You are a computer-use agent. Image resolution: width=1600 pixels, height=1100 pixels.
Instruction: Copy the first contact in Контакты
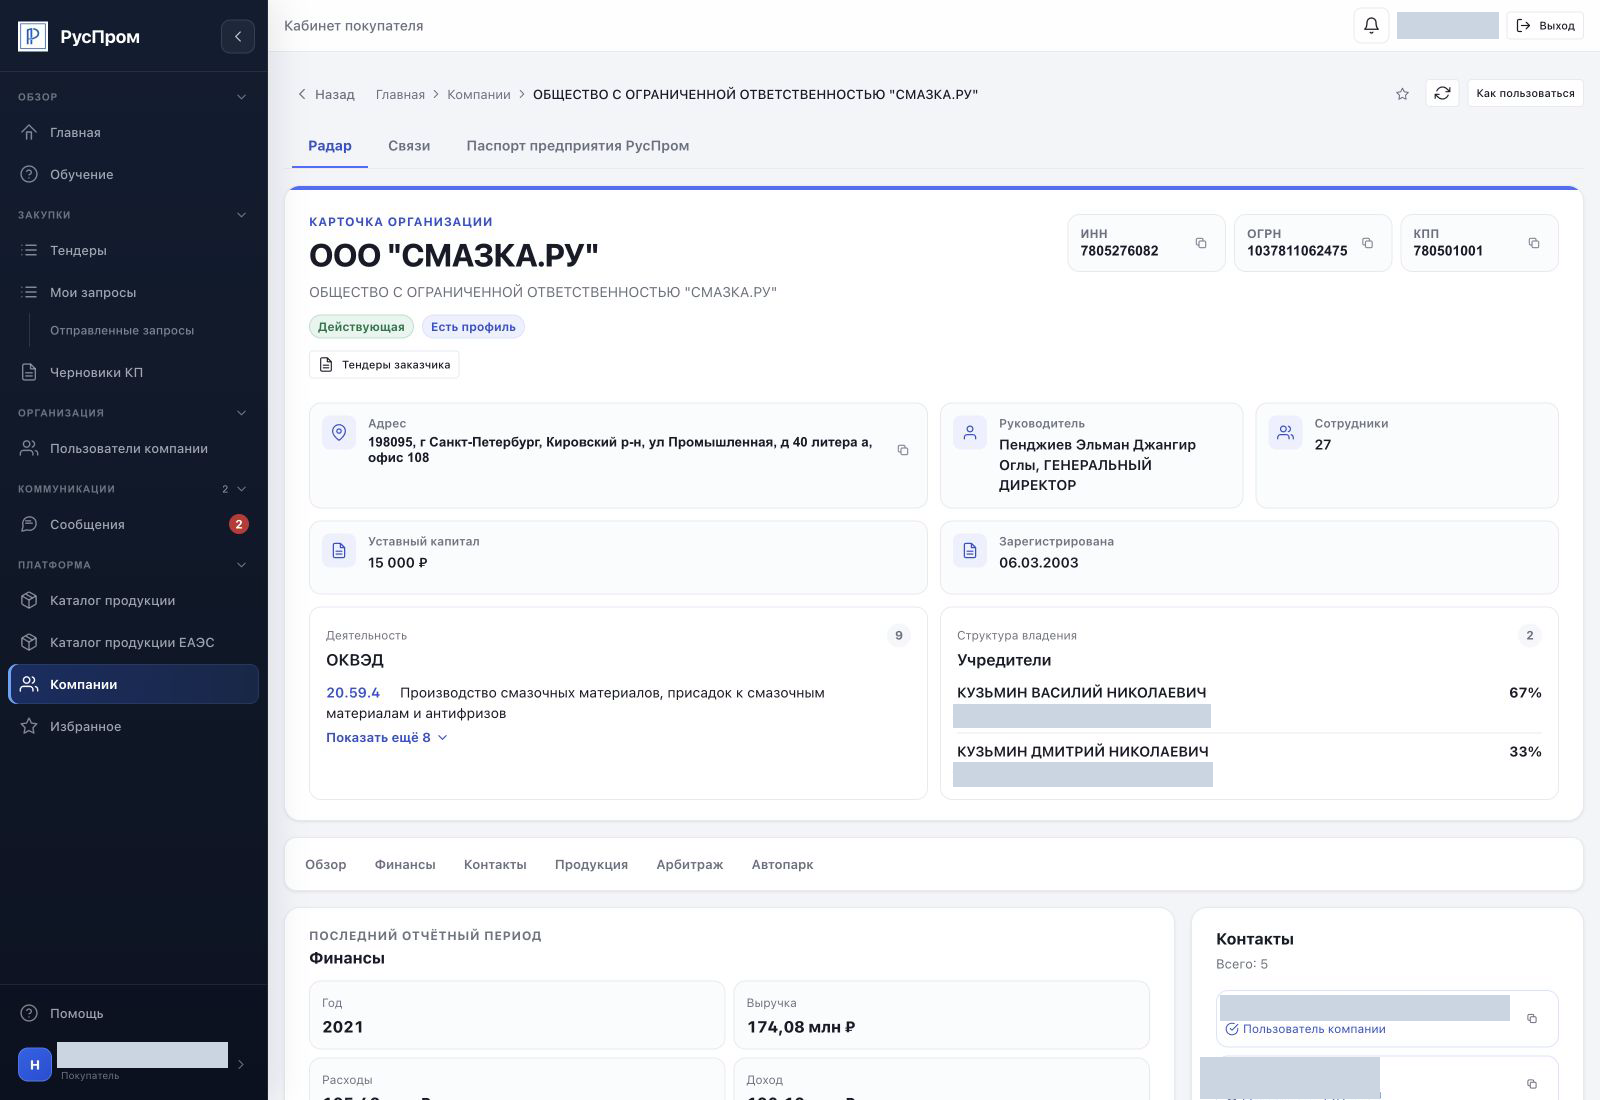pos(1532,1018)
